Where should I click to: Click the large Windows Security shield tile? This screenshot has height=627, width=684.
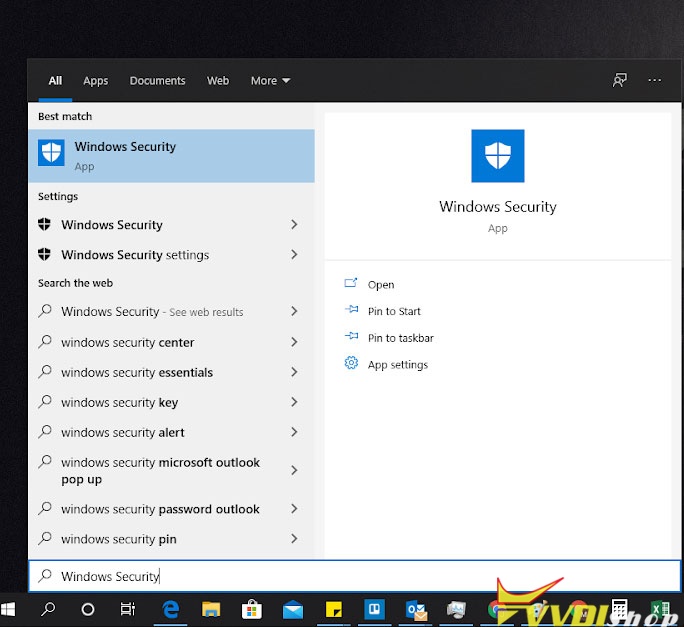[x=498, y=156]
